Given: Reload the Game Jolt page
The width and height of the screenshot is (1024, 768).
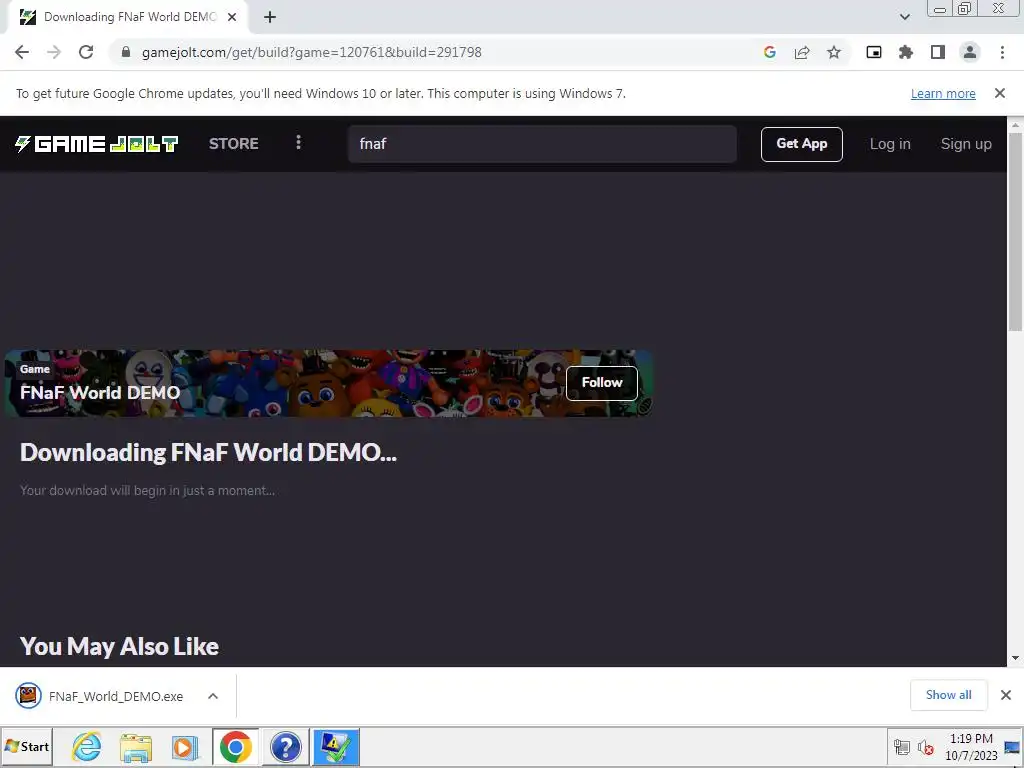Looking at the screenshot, I should point(86,52).
